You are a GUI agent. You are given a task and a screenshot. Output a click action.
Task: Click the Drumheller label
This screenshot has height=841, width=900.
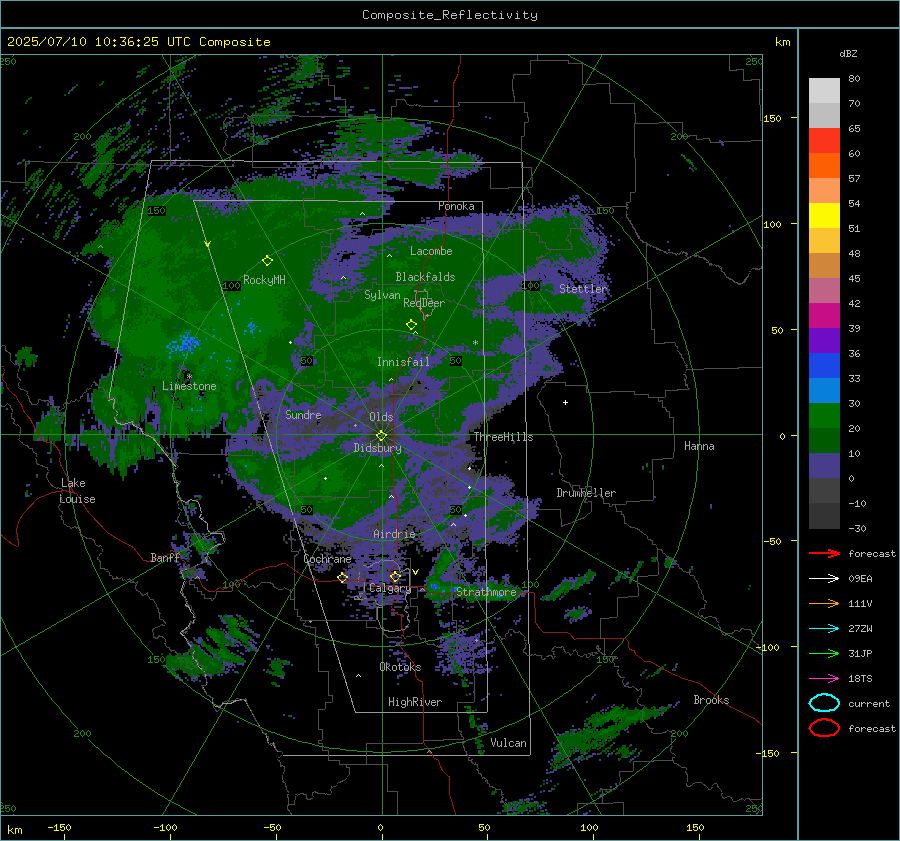[586, 493]
